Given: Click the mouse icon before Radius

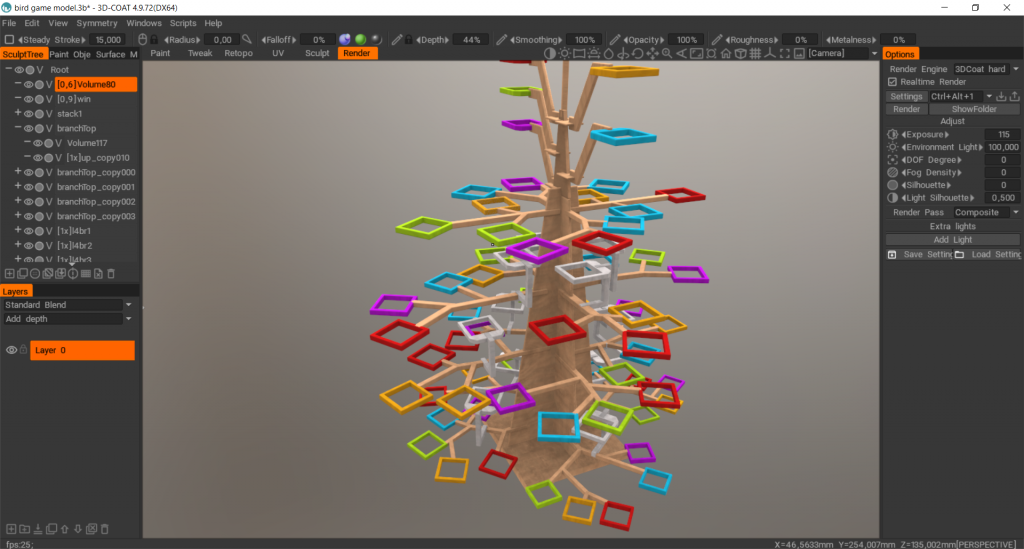Looking at the screenshot, I should click(x=142, y=40).
